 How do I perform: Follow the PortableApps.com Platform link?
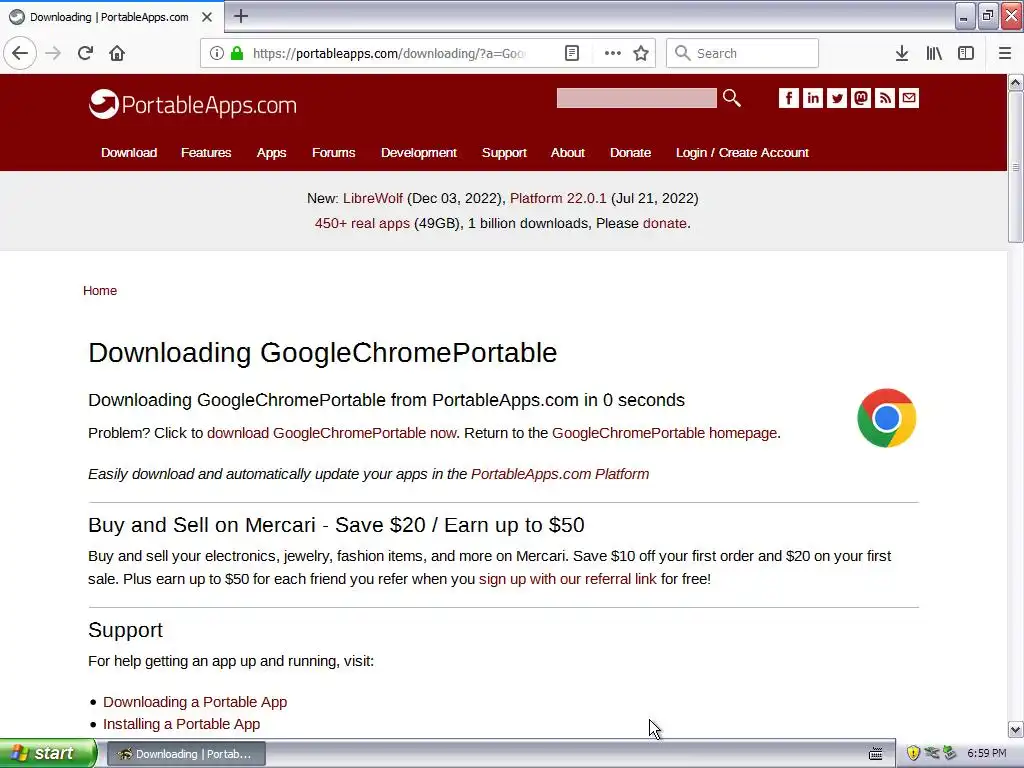point(560,473)
